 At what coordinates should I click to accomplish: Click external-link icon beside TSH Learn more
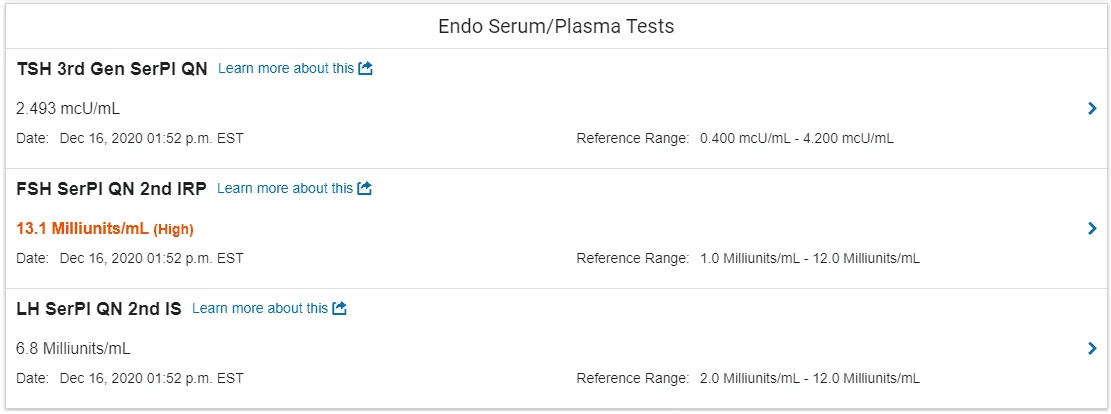[x=366, y=69]
